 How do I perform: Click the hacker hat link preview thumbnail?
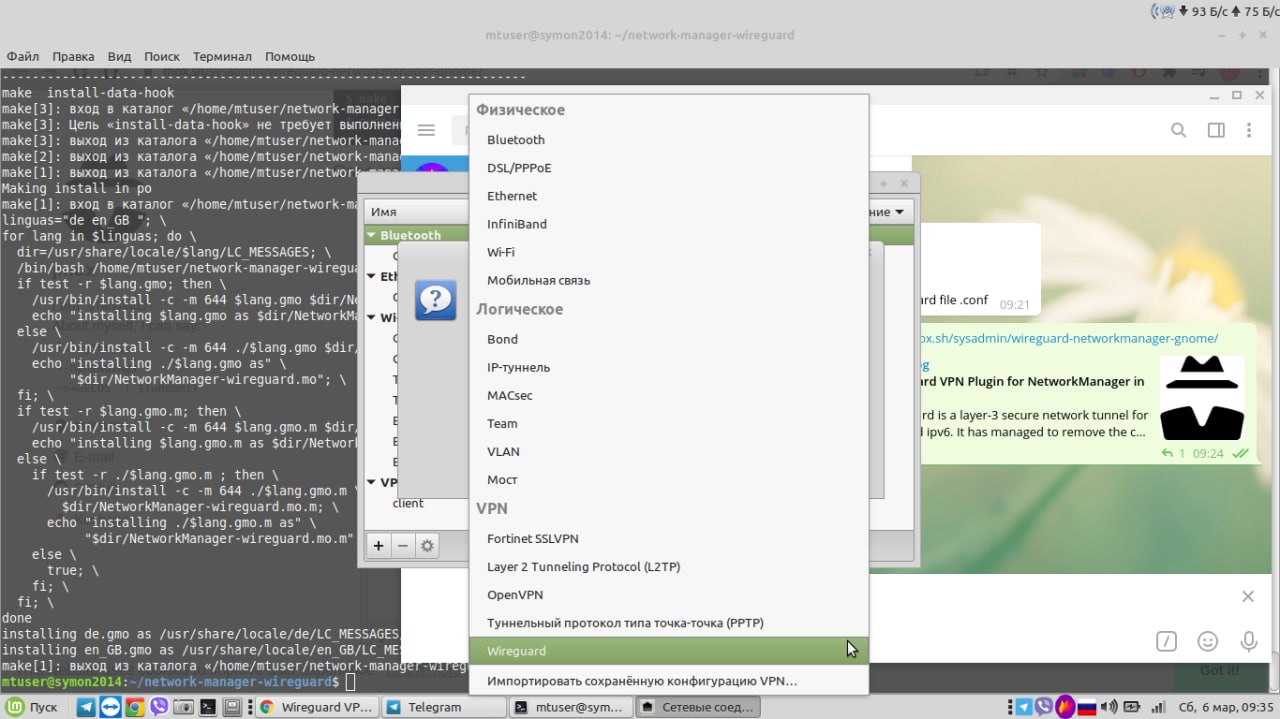pyautogui.click(x=1202, y=398)
